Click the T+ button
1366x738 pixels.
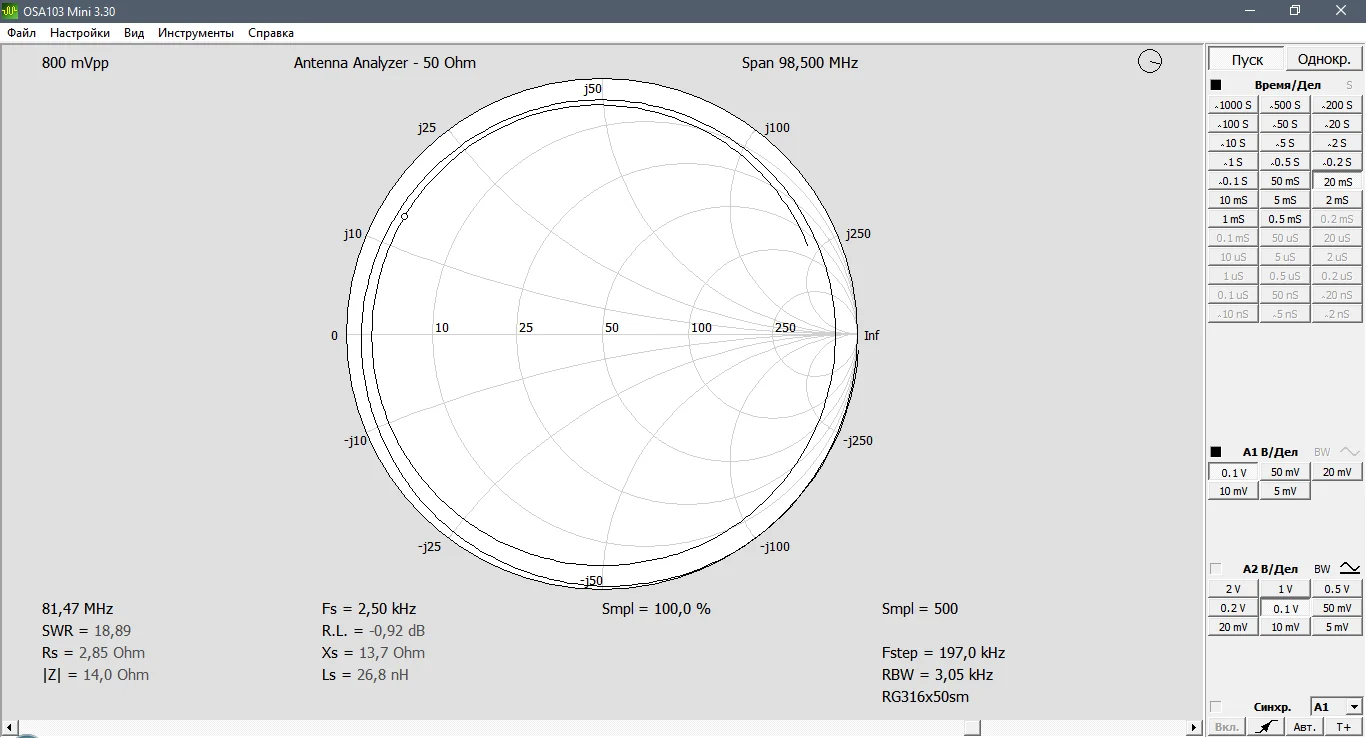click(1343, 727)
